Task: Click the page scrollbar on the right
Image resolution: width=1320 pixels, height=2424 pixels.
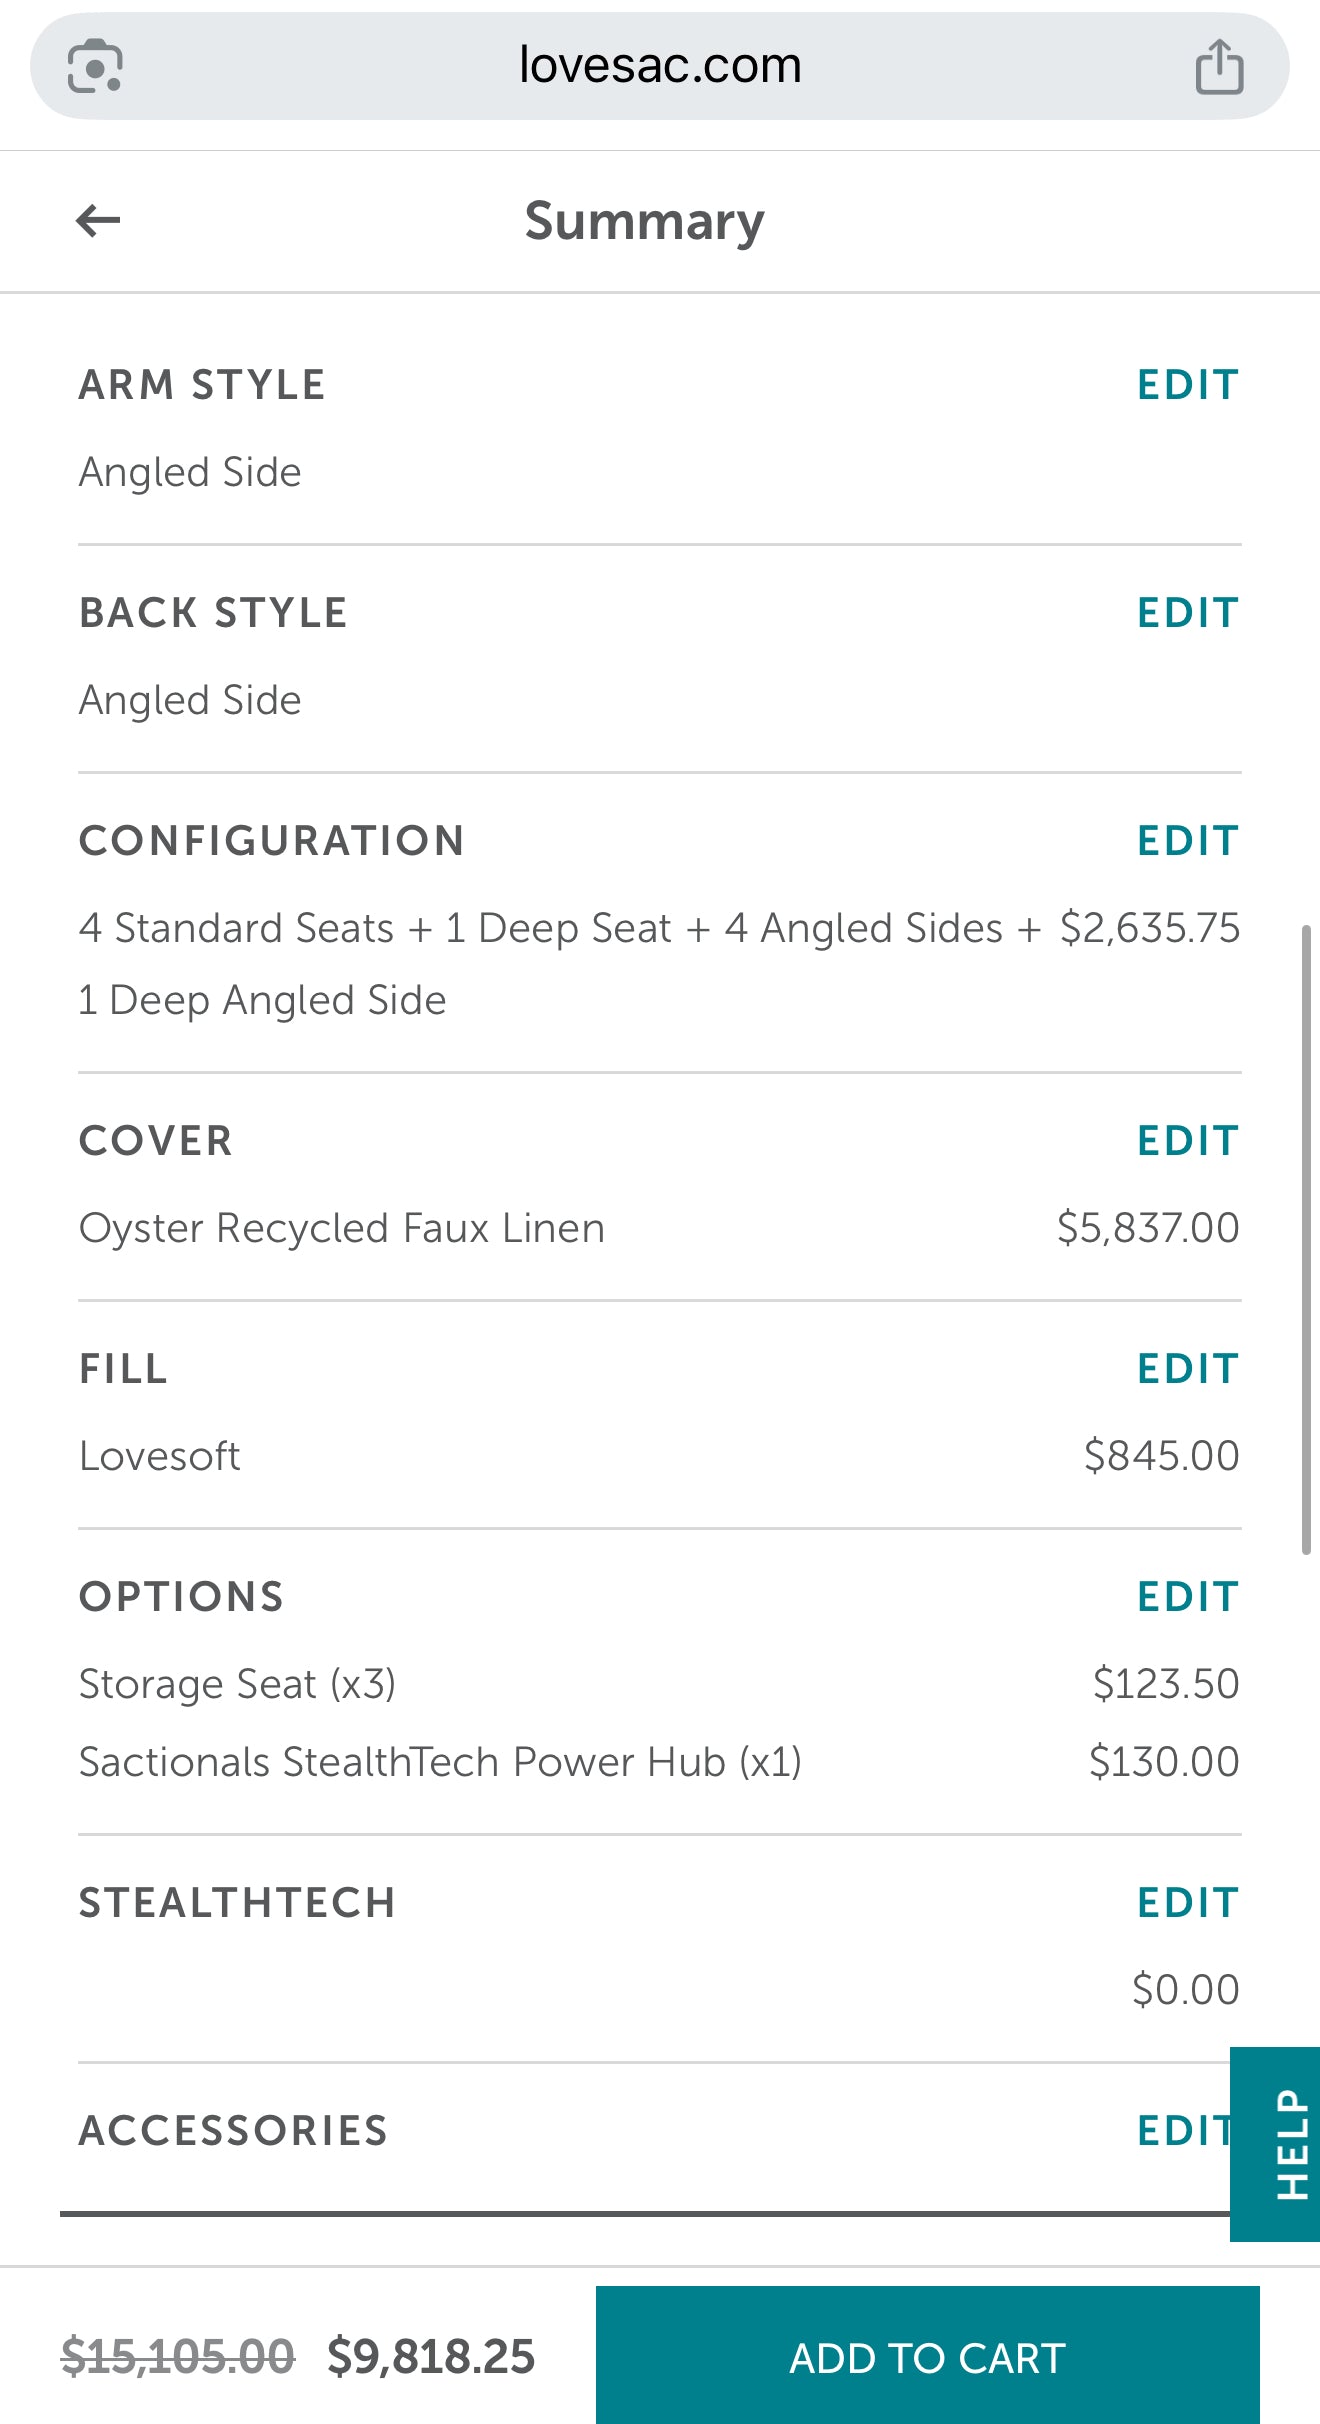Action: point(1306,1240)
